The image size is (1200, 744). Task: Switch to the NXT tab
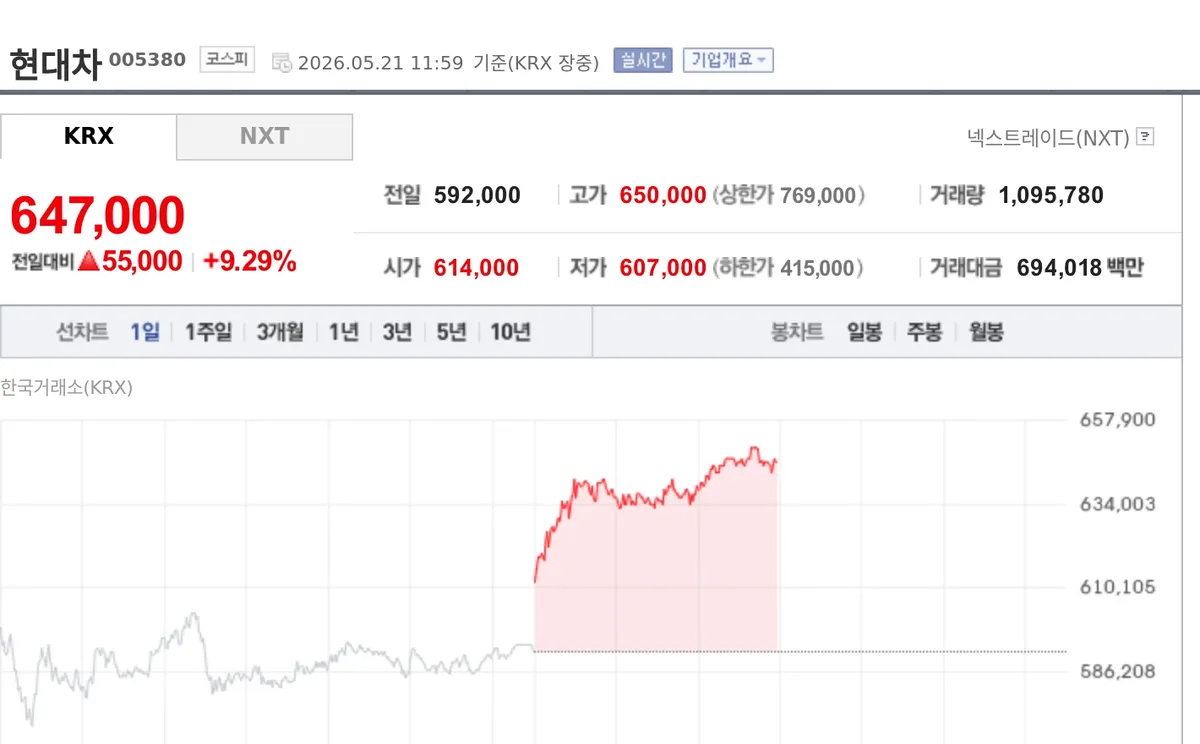pyautogui.click(x=264, y=137)
